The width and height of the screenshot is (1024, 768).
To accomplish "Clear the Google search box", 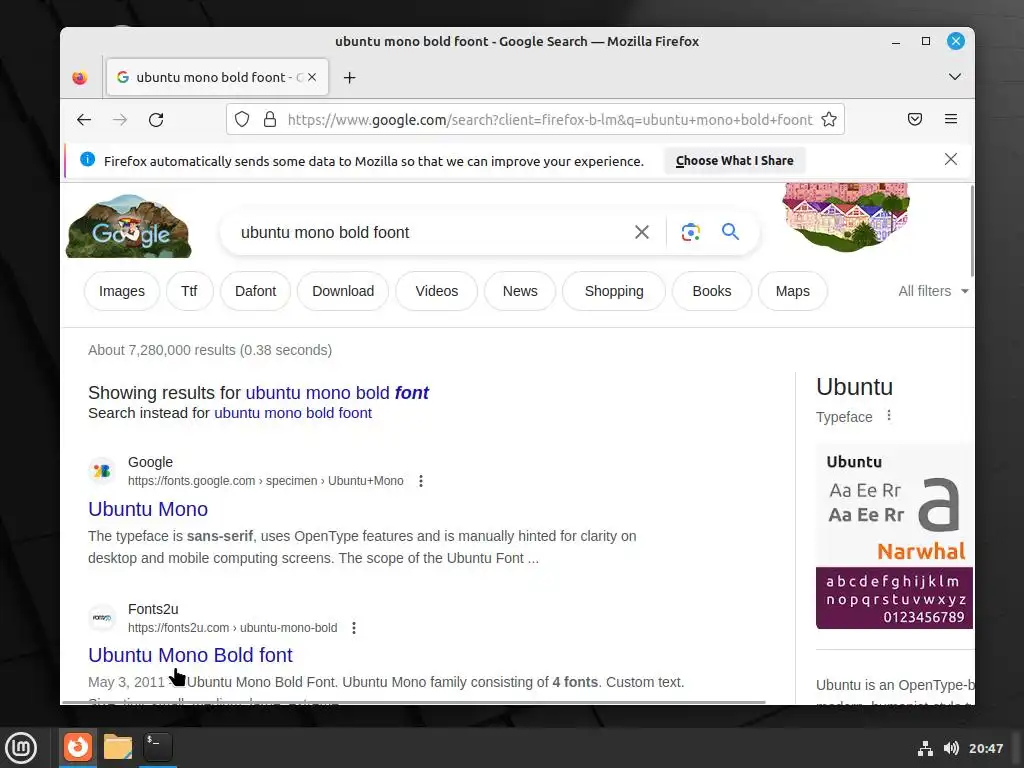I will pyautogui.click(x=642, y=232).
